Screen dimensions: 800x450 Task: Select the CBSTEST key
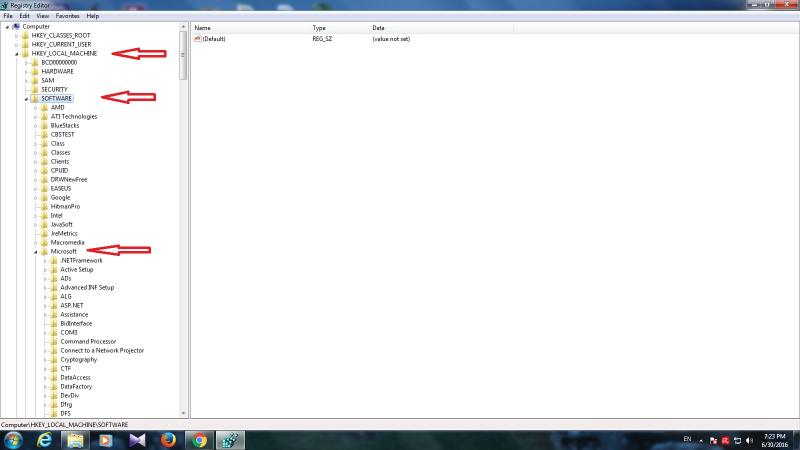[62, 135]
